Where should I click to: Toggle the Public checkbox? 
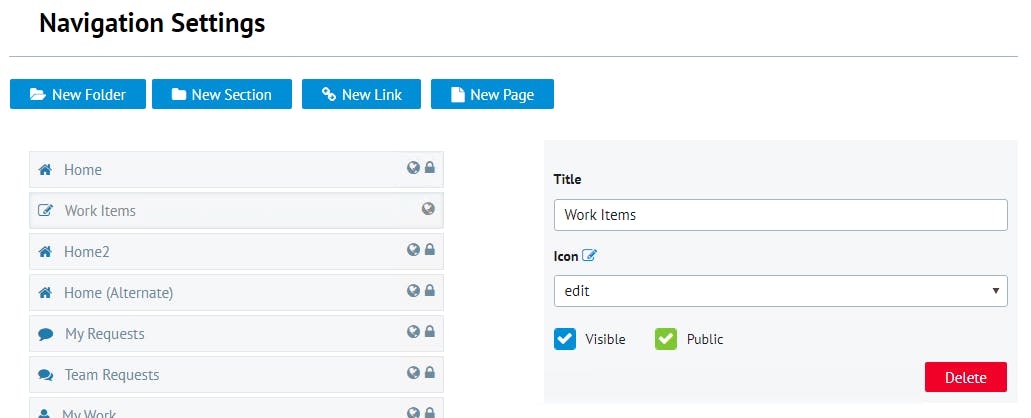tap(666, 339)
